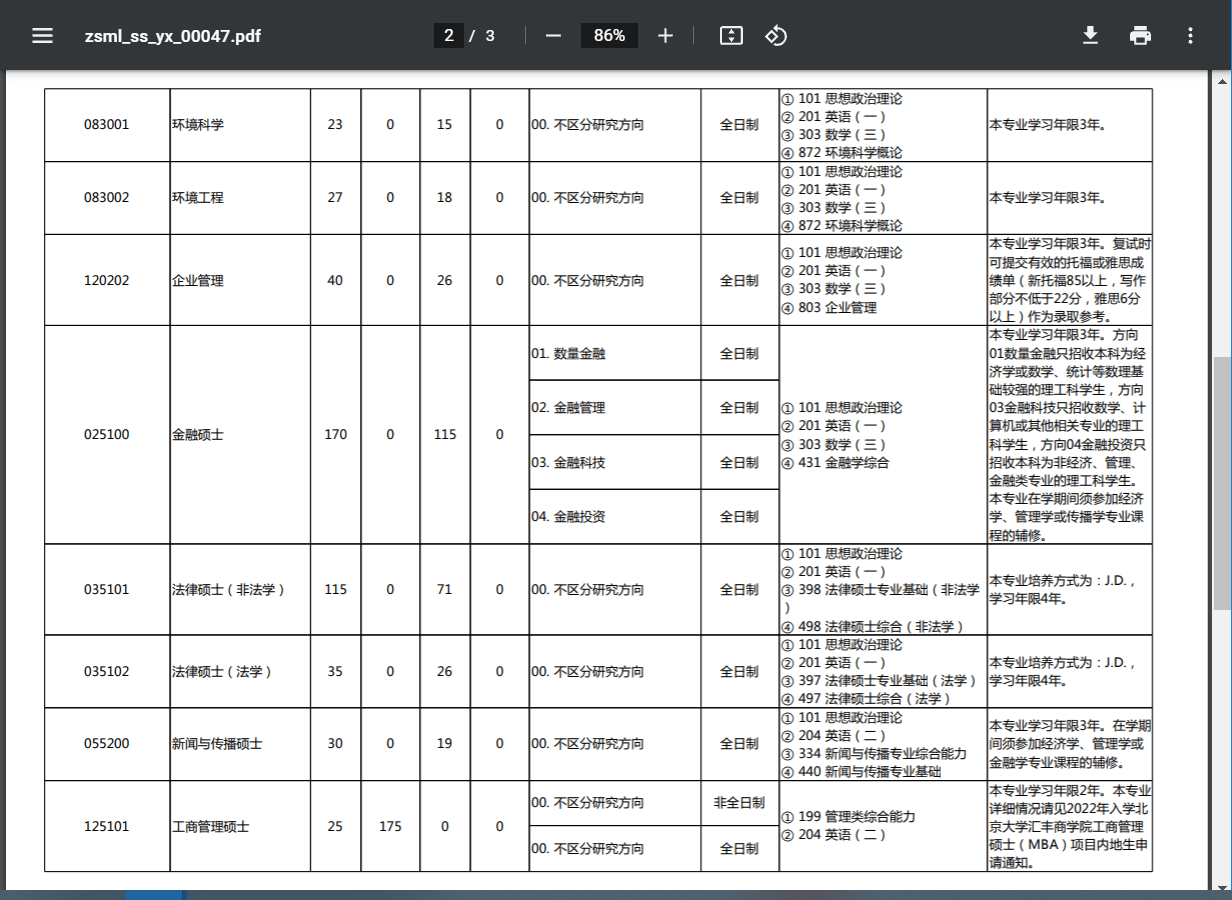Click the current page number field
1232x900 pixels.
click(448, 36)
